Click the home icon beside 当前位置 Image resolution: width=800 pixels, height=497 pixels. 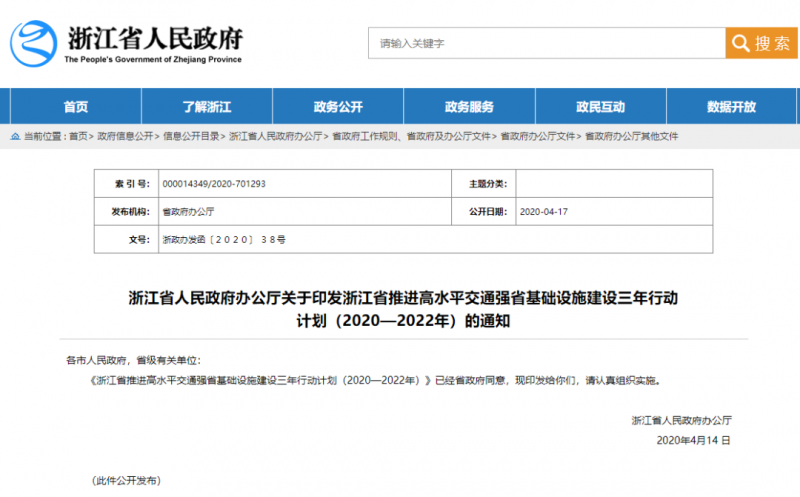pyautogui.click(x=14, y=136)
